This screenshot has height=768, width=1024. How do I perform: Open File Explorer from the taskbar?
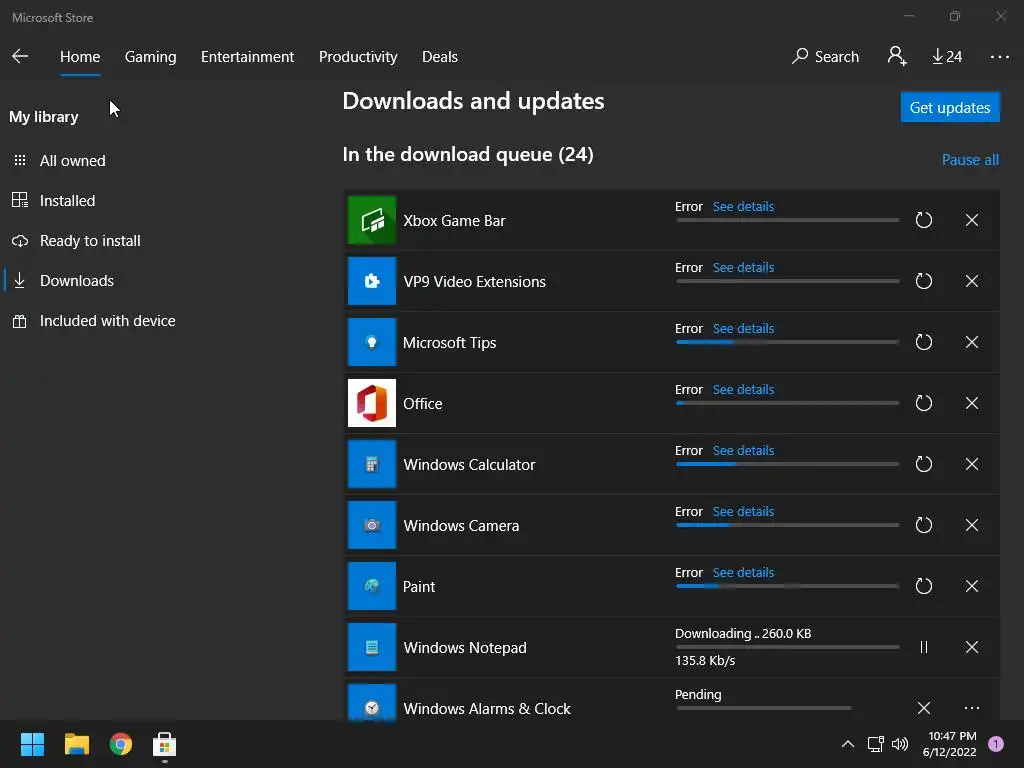(x=76, y=744)
